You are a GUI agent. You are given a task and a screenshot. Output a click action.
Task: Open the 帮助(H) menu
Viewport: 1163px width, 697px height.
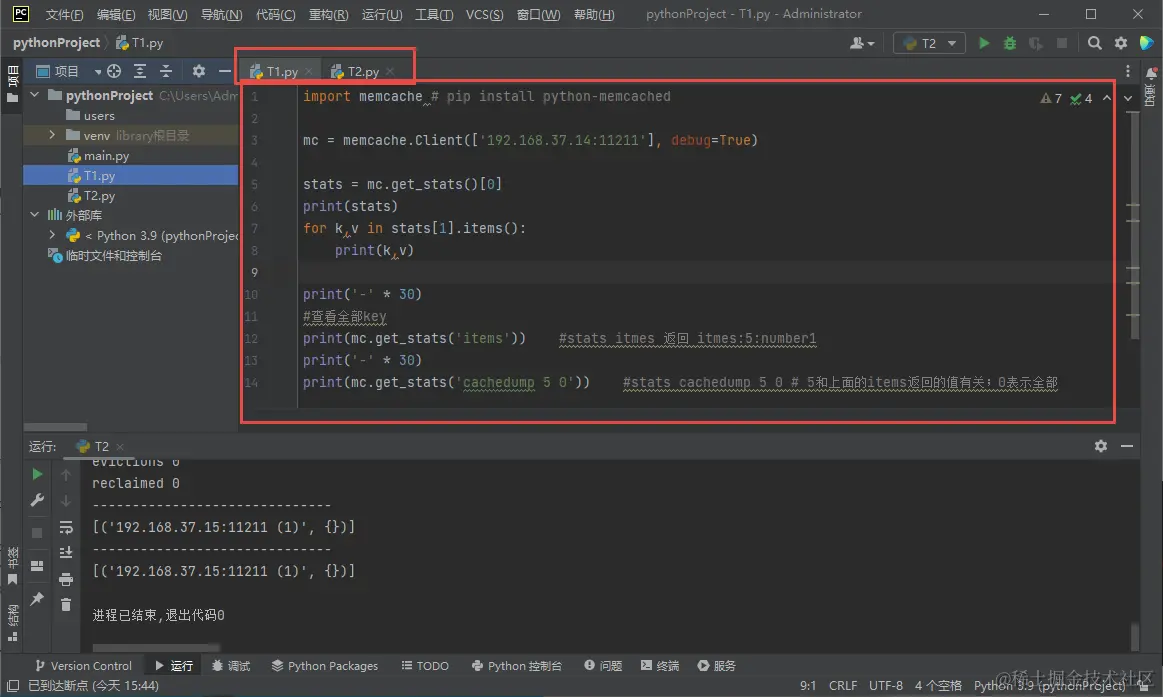[594, 14]
